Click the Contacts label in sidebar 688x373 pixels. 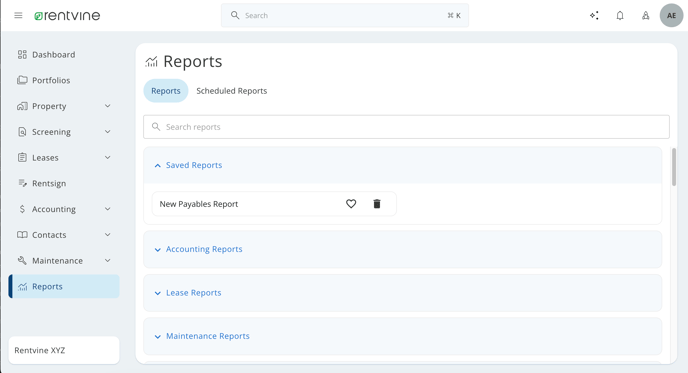point(49,235)
